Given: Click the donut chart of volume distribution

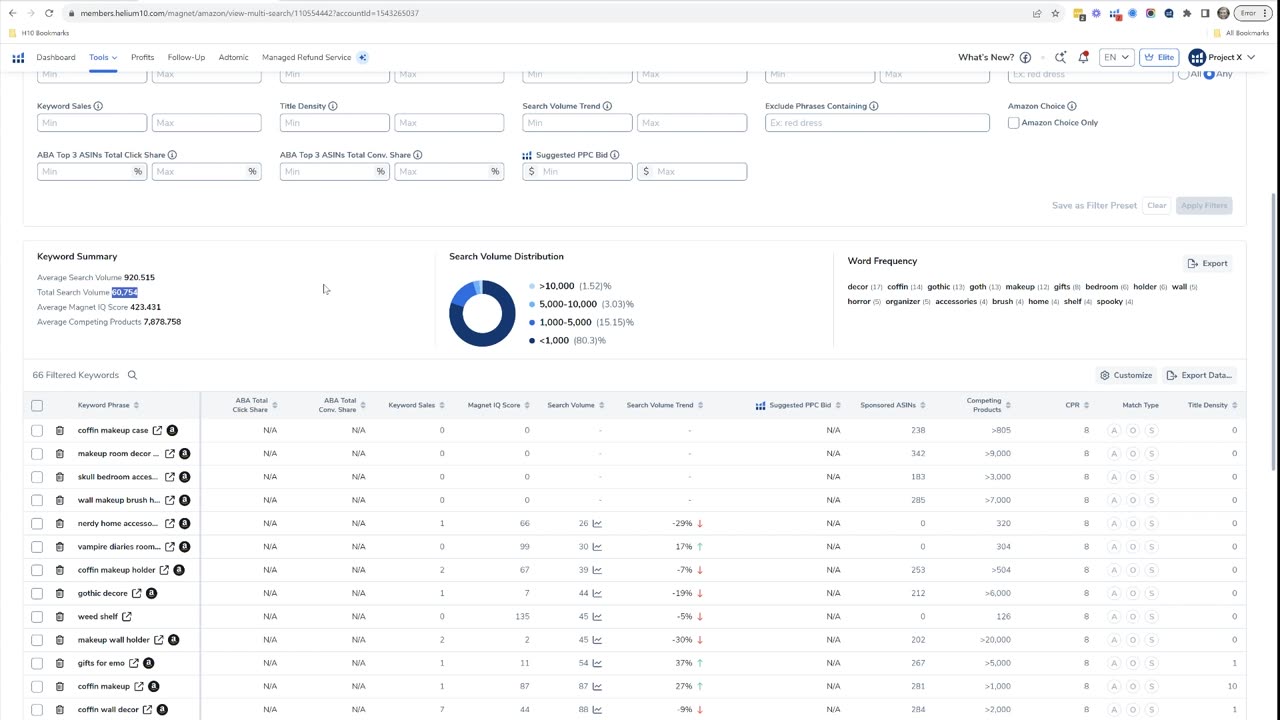Looking at the screenshot, I should click(482, 313).
